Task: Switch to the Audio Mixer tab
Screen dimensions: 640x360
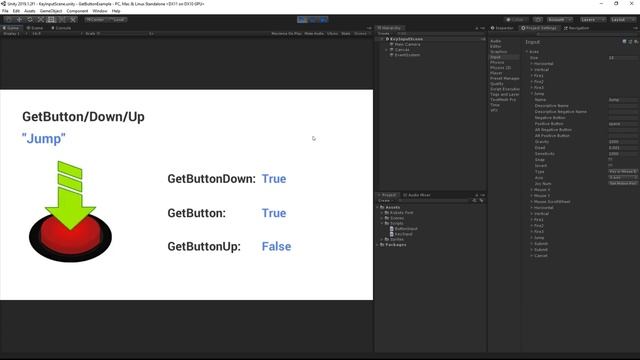Action: point(417,195)
